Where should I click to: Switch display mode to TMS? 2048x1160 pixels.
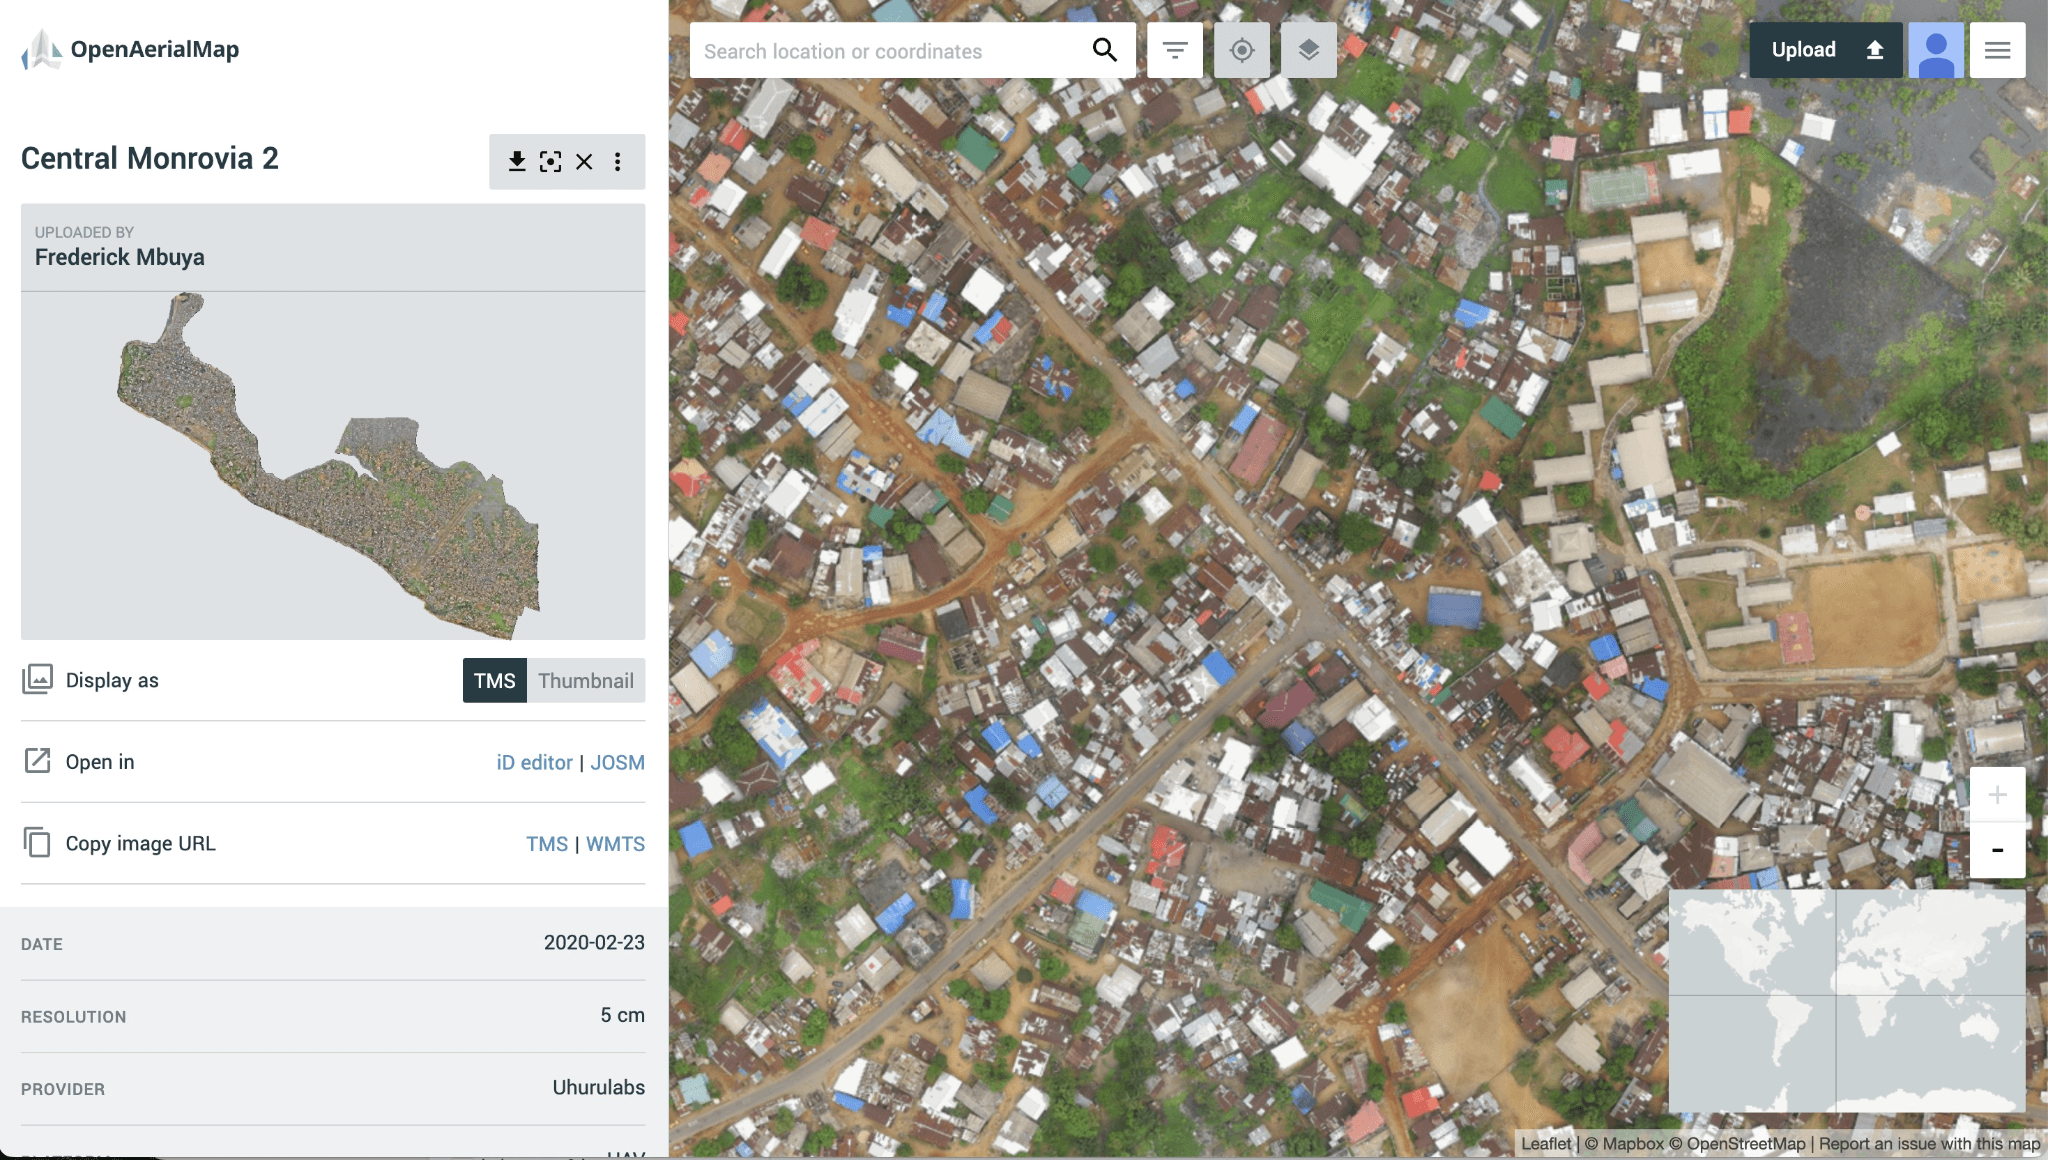click(494, 680)
